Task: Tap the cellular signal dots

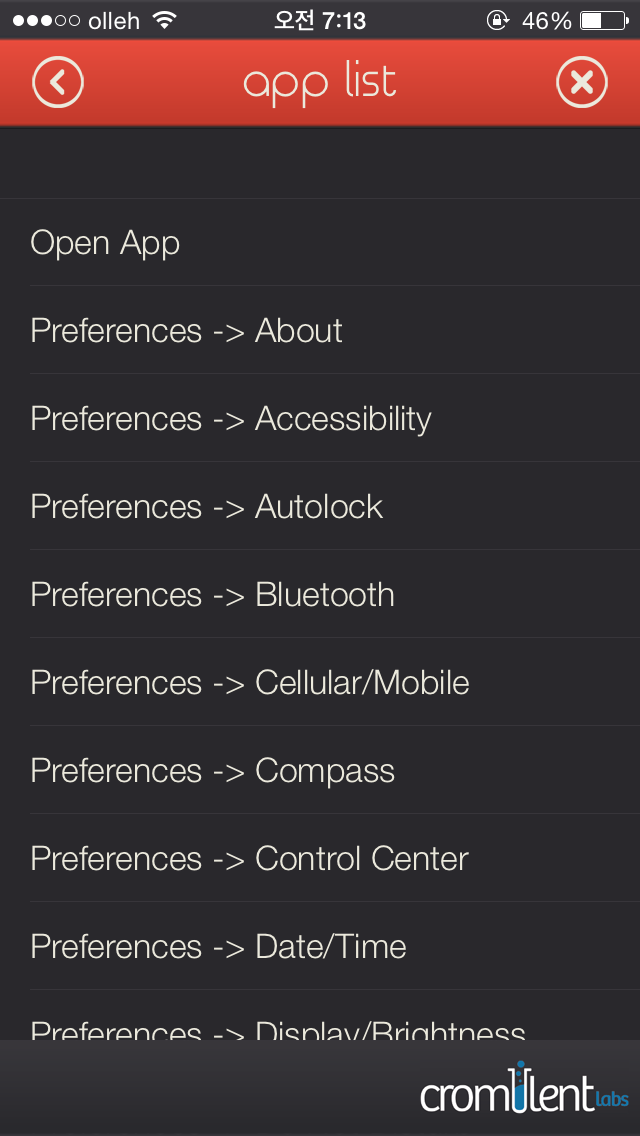Action: 46,21
